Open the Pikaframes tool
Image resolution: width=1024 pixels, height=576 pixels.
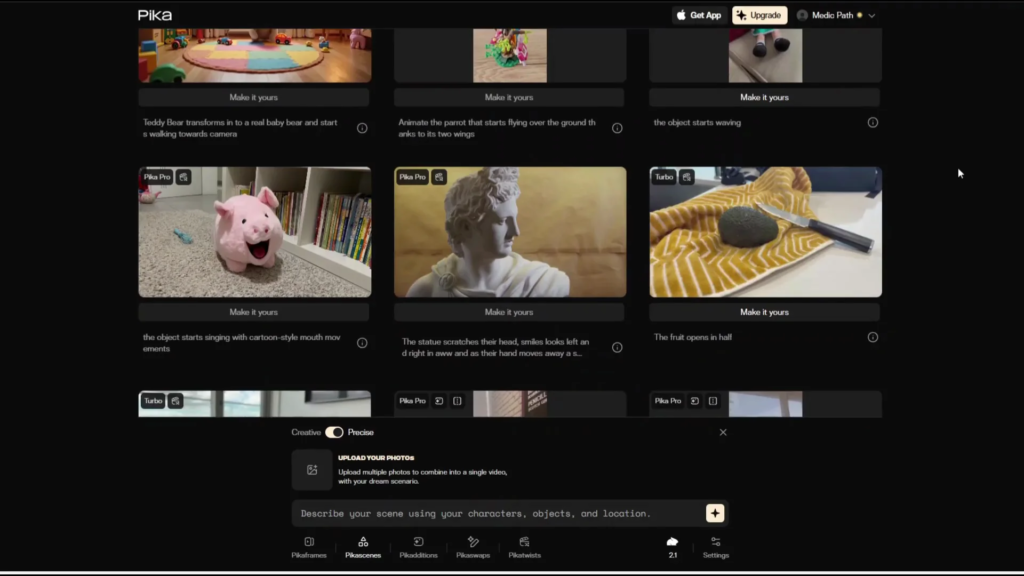pyautogui.click(x=309, y=547)
